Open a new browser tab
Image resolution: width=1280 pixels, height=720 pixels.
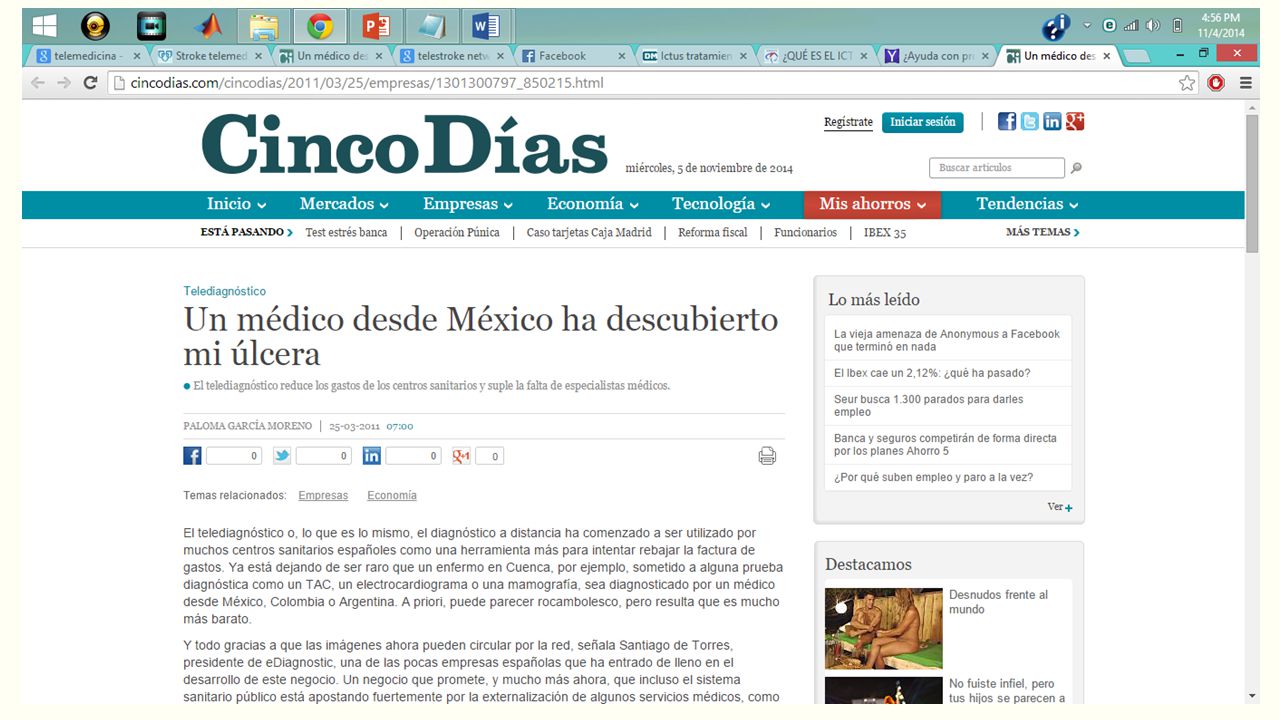pyautogui.click(x=1137, y=56)
